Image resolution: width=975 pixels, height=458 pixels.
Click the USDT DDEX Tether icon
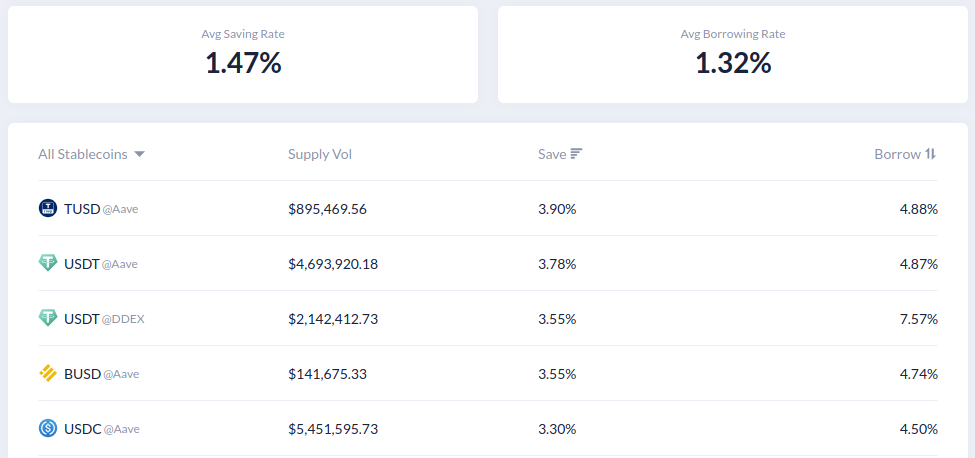[48, 318]
